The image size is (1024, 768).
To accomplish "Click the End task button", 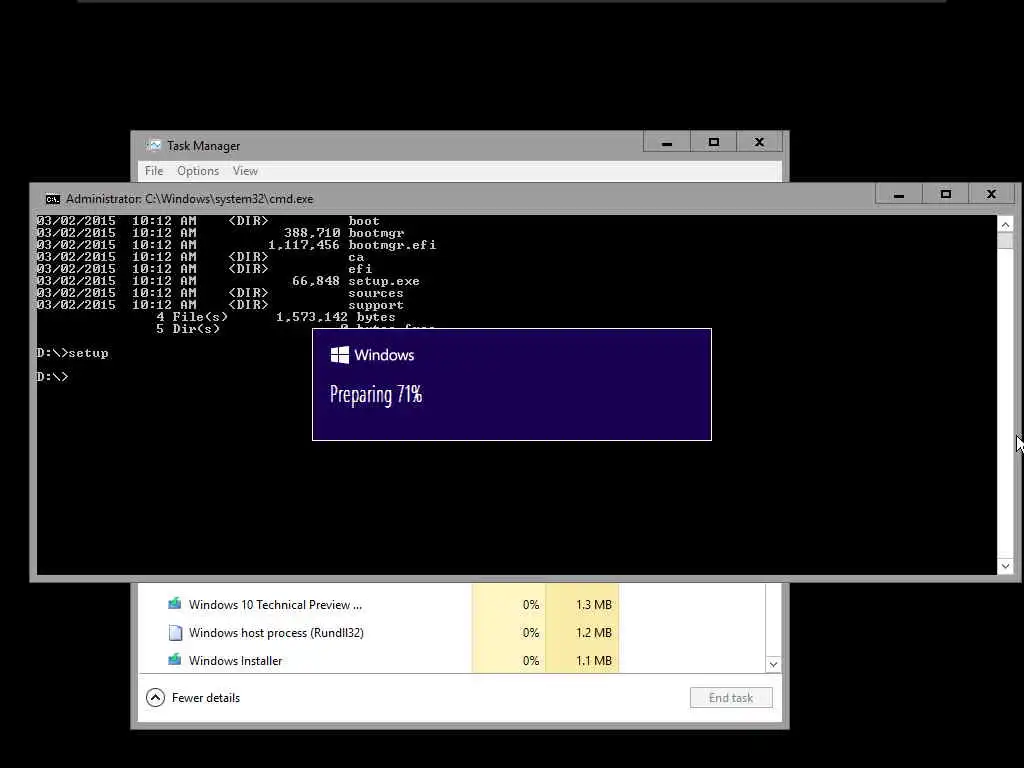I will click(731, 698).
